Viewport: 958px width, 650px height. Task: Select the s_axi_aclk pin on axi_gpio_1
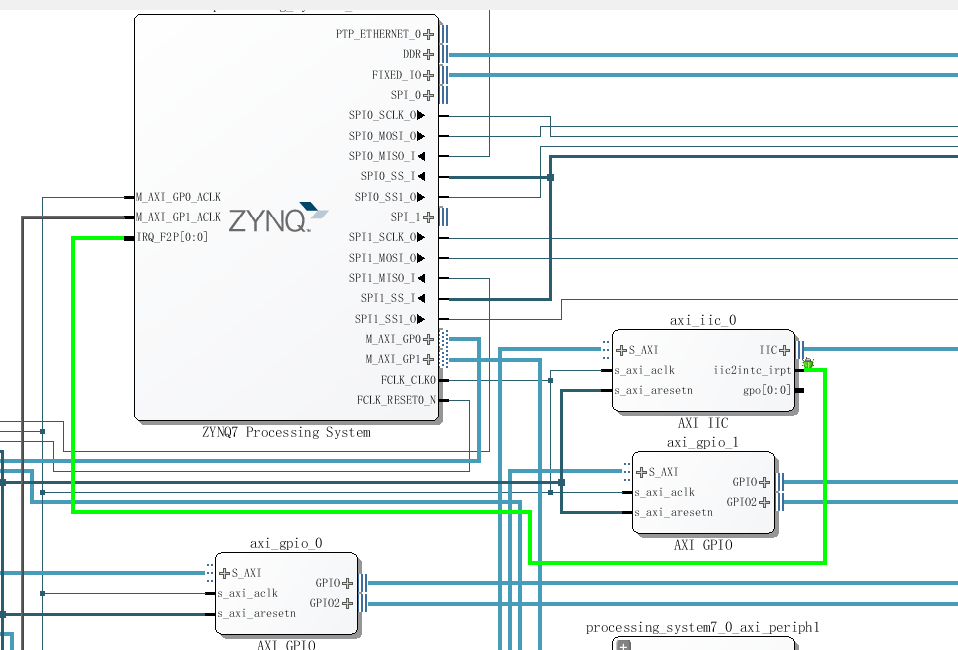pos(660,491)
